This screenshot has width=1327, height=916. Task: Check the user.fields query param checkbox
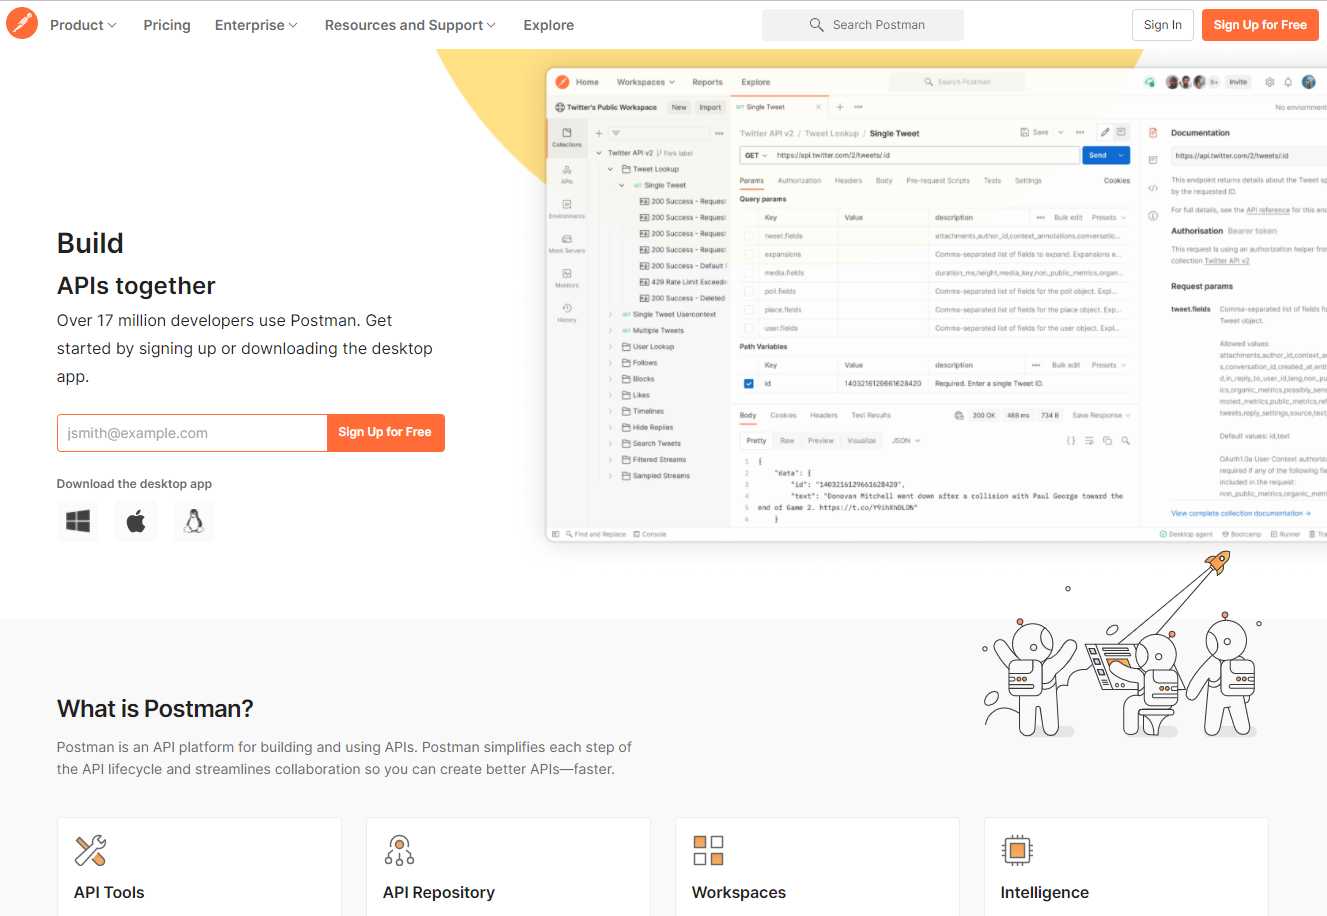(x=749, y=327)
